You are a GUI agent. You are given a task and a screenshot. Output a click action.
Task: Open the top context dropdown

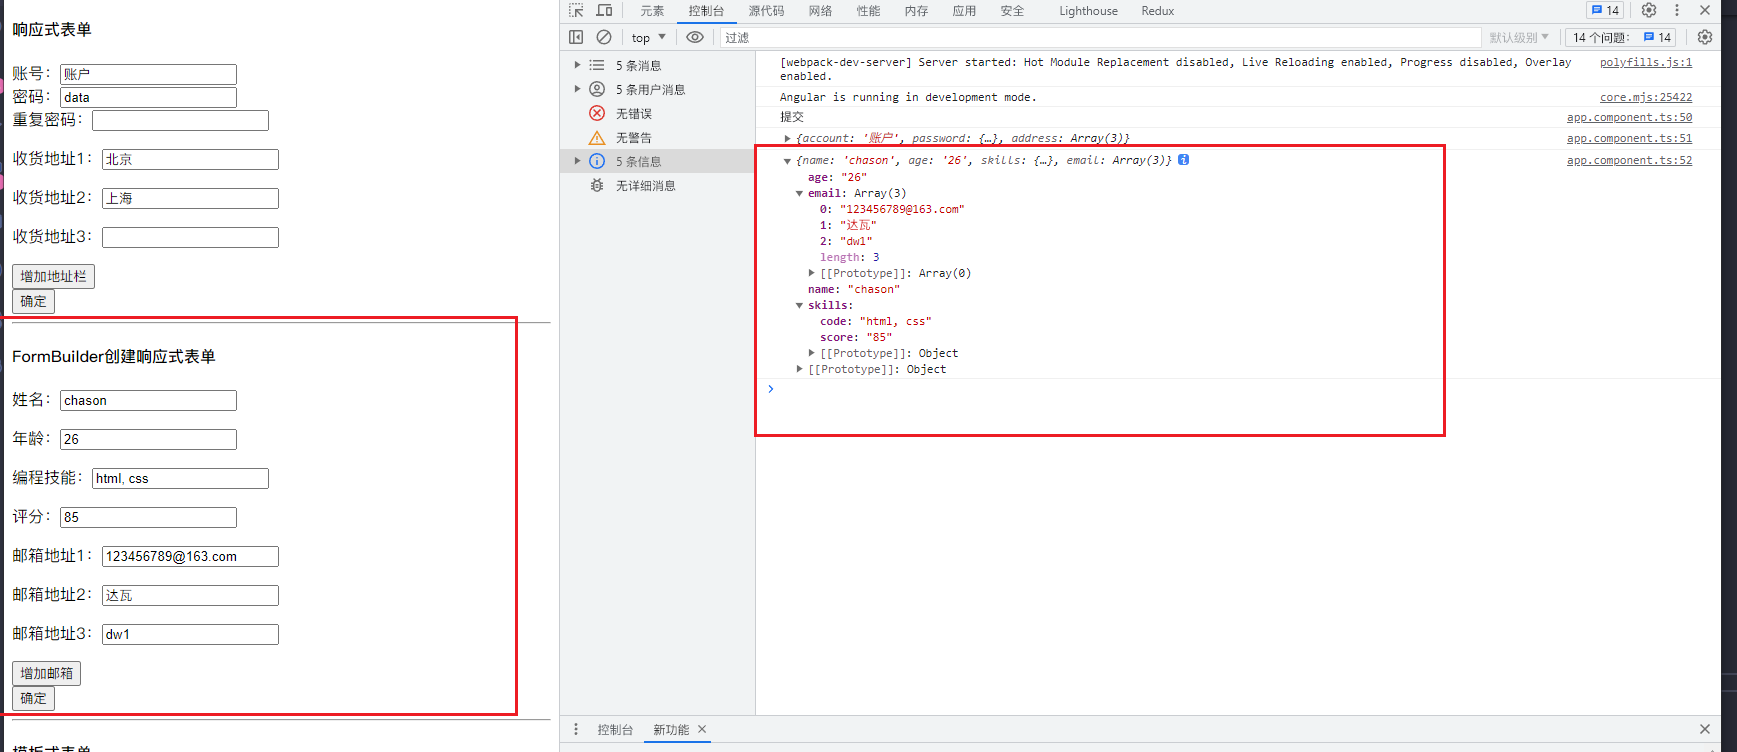(648, 37)
